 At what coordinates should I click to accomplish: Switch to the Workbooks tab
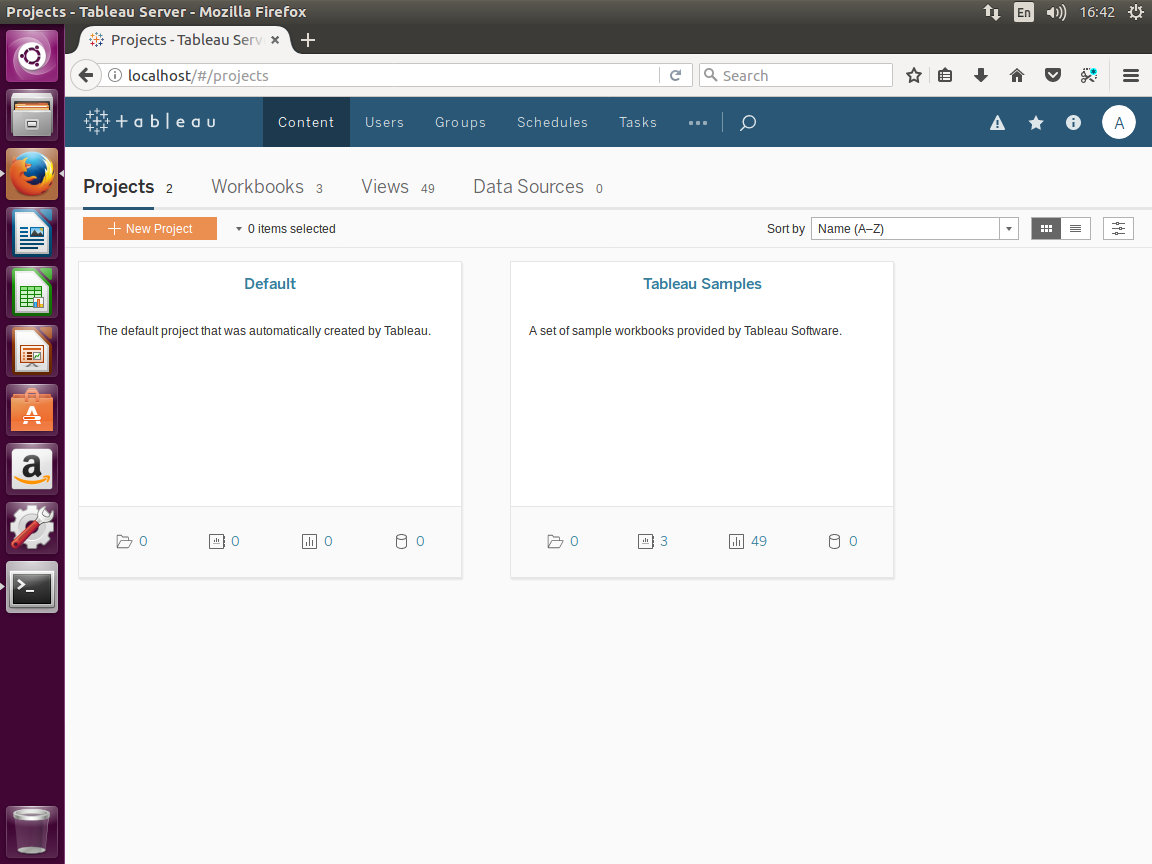[257, 187]
